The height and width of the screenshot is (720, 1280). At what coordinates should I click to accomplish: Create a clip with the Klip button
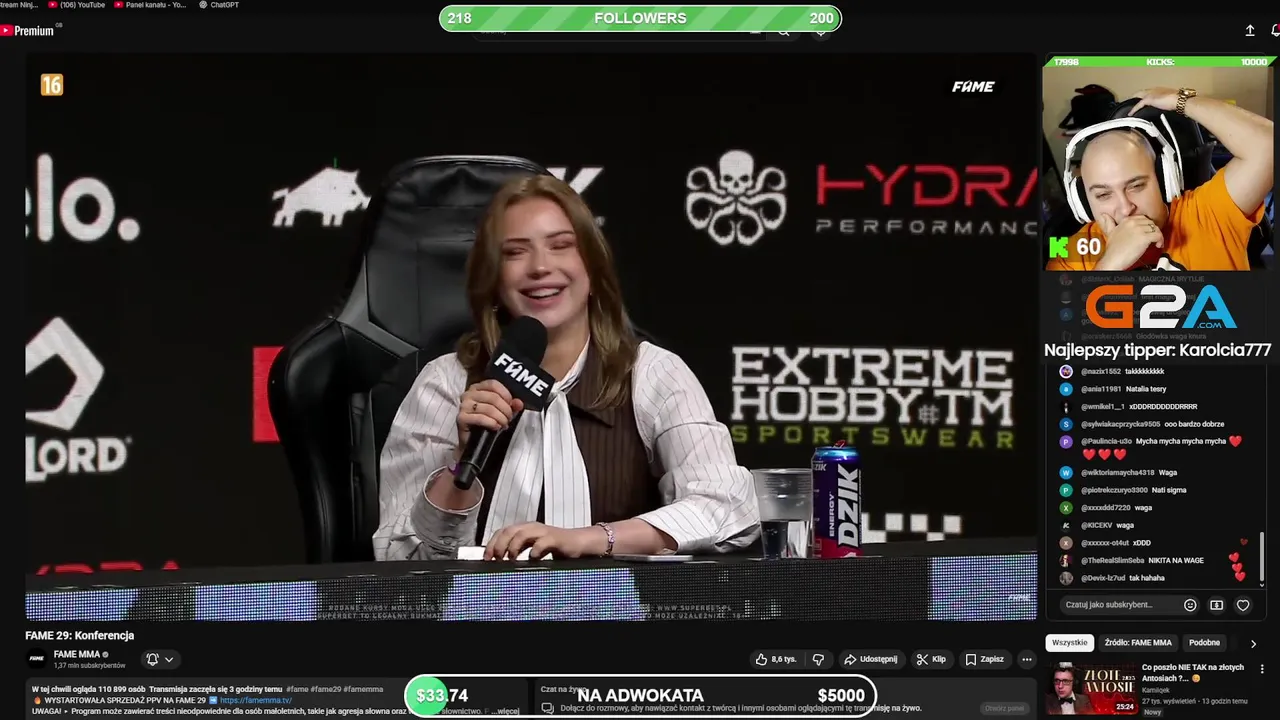(931, 659)
